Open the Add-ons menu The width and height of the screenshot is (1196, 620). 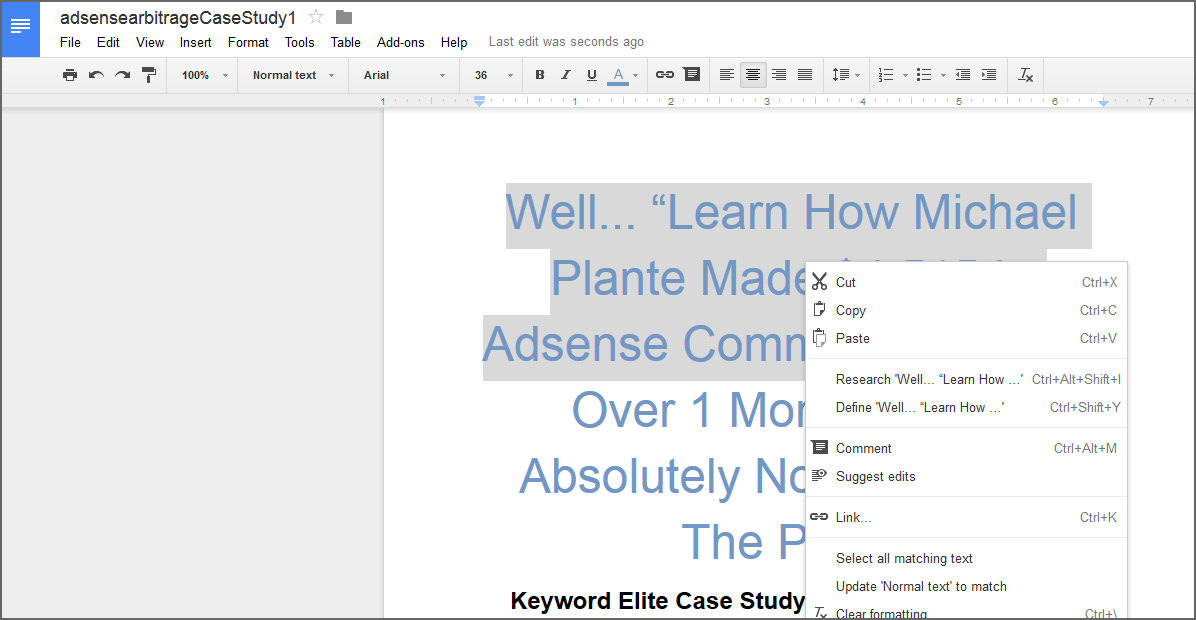tap(400, 42)
